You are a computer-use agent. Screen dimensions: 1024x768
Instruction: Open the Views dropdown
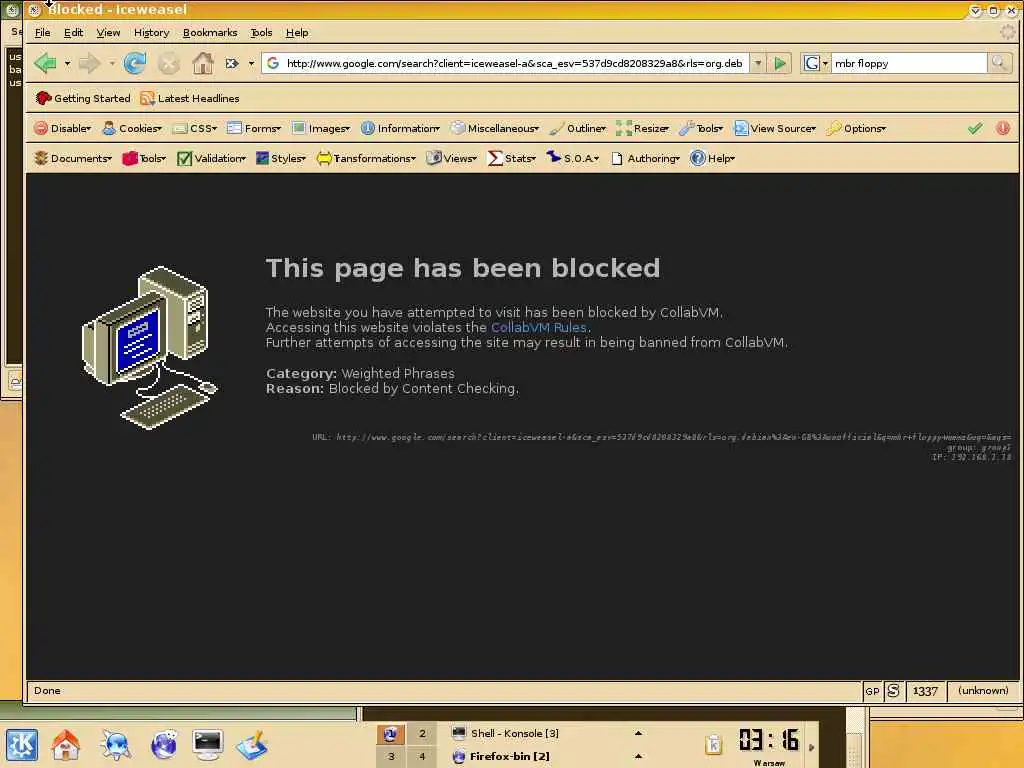tap(452, 159)
